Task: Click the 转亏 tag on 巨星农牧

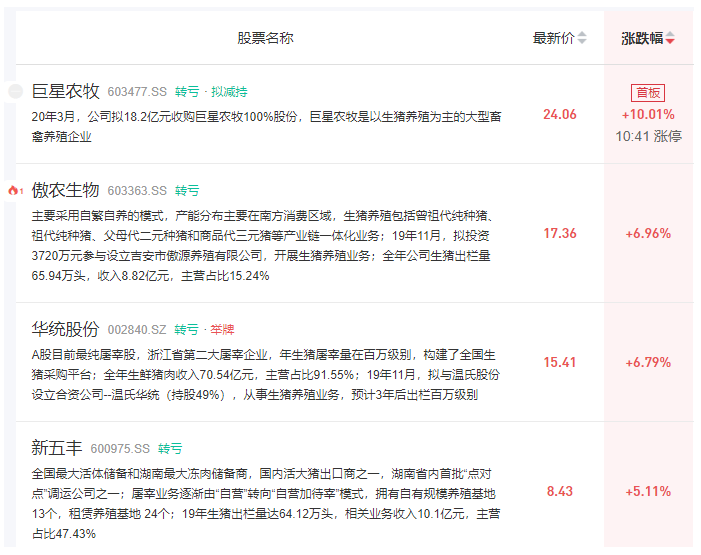Action: 187,92
